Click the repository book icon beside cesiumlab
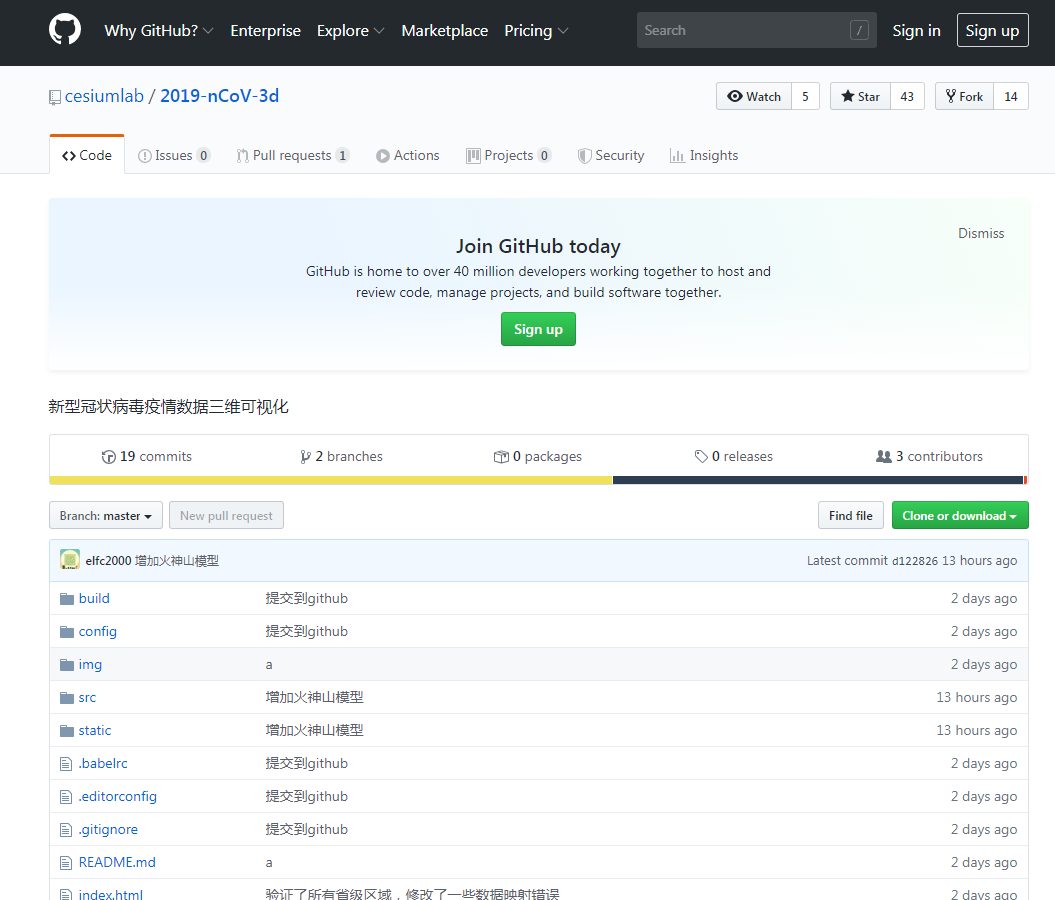The image size is (1055, 900). pos(54,98)
